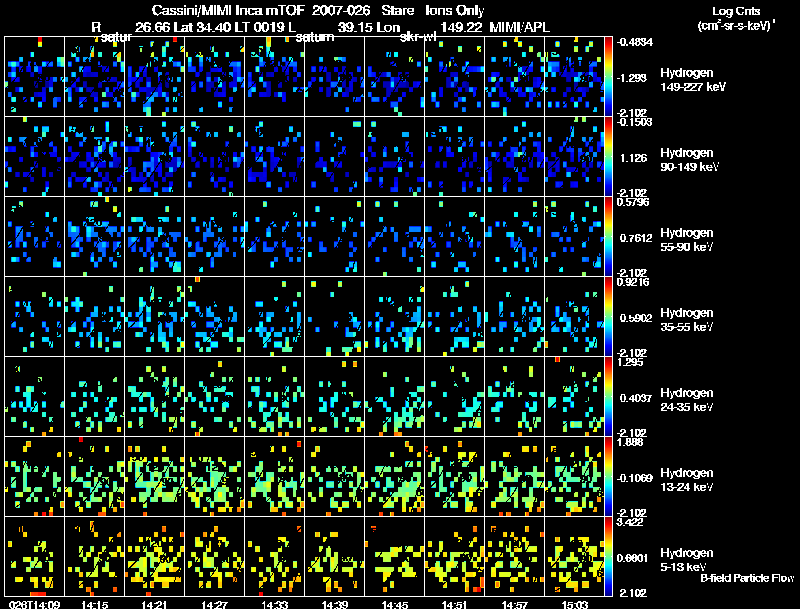Viewport: 800px width, 609px height.
Task: Click the color bar for 13-24 keV row
Action: 608,476
